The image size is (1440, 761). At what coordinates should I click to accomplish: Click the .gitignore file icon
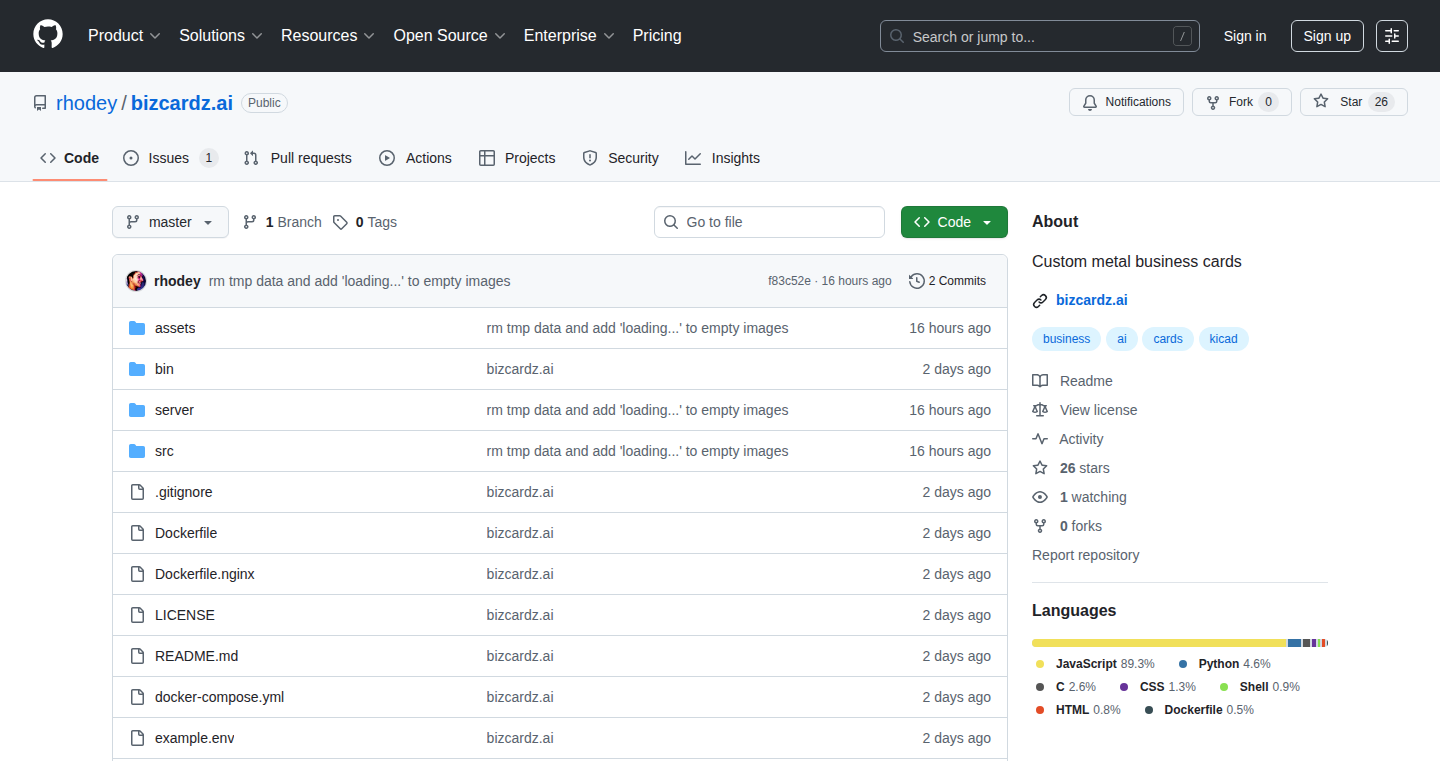137,492
